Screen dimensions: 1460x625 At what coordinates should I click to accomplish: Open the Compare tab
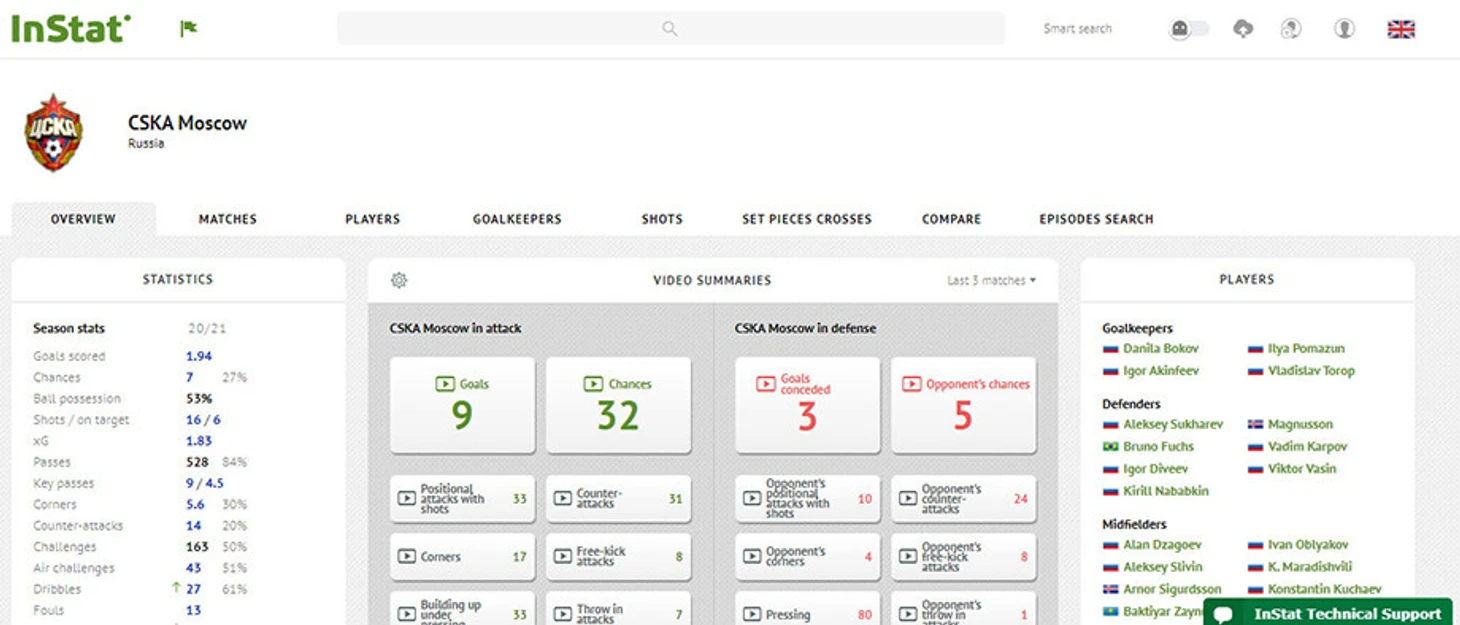coord(952,219)
